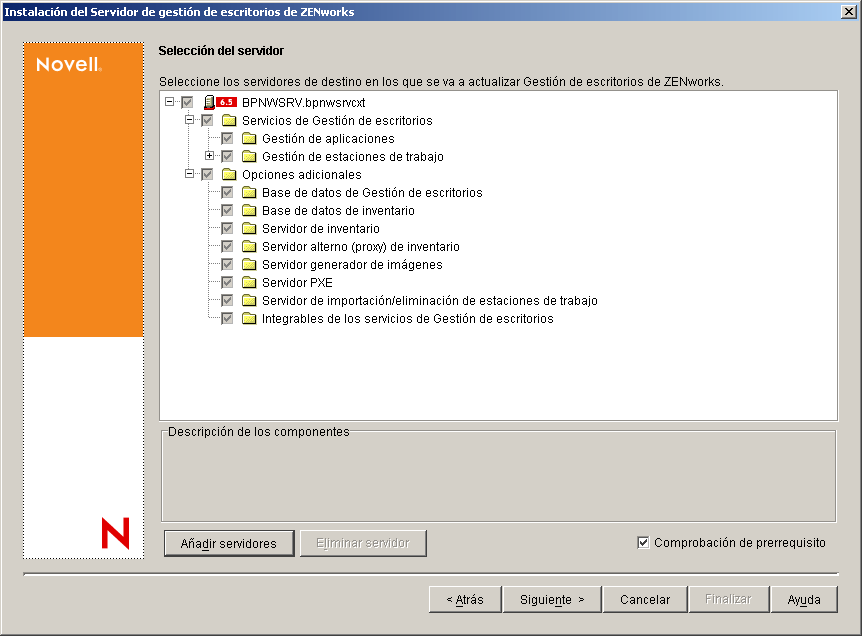Uncheck the Servidor PXE checkbox
862x636 pixels.
226,282
